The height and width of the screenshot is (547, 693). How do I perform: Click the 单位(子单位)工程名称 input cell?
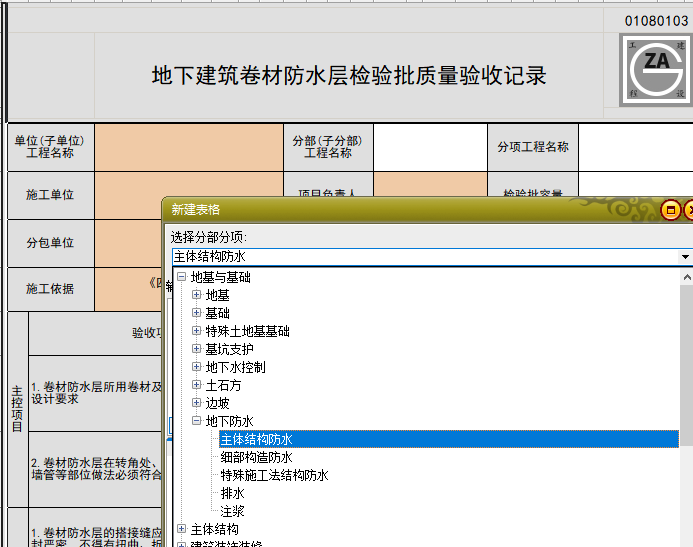click(x=188, y=147)
